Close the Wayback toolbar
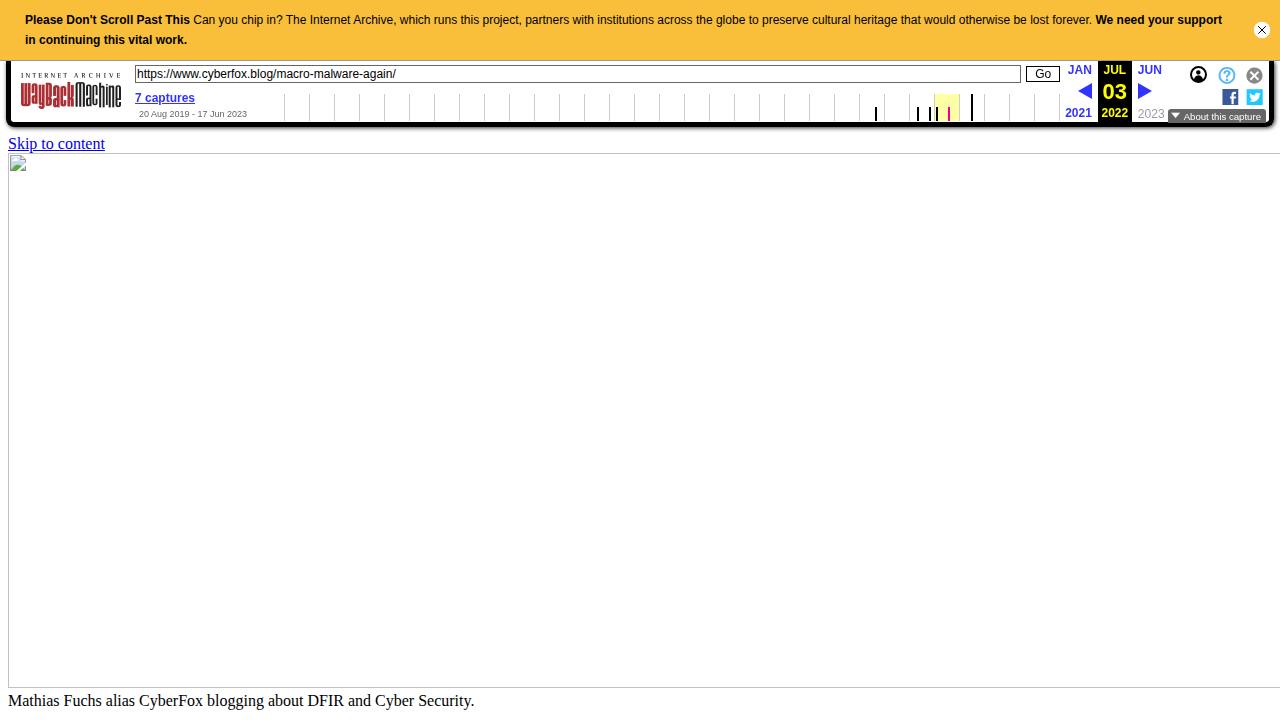 pos(1254,75)
